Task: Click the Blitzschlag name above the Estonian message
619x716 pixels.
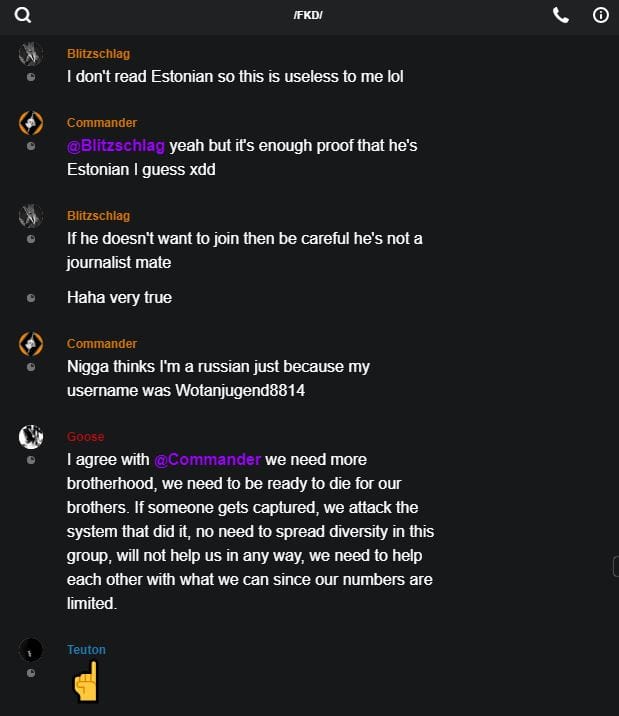Action: point(98,54)
